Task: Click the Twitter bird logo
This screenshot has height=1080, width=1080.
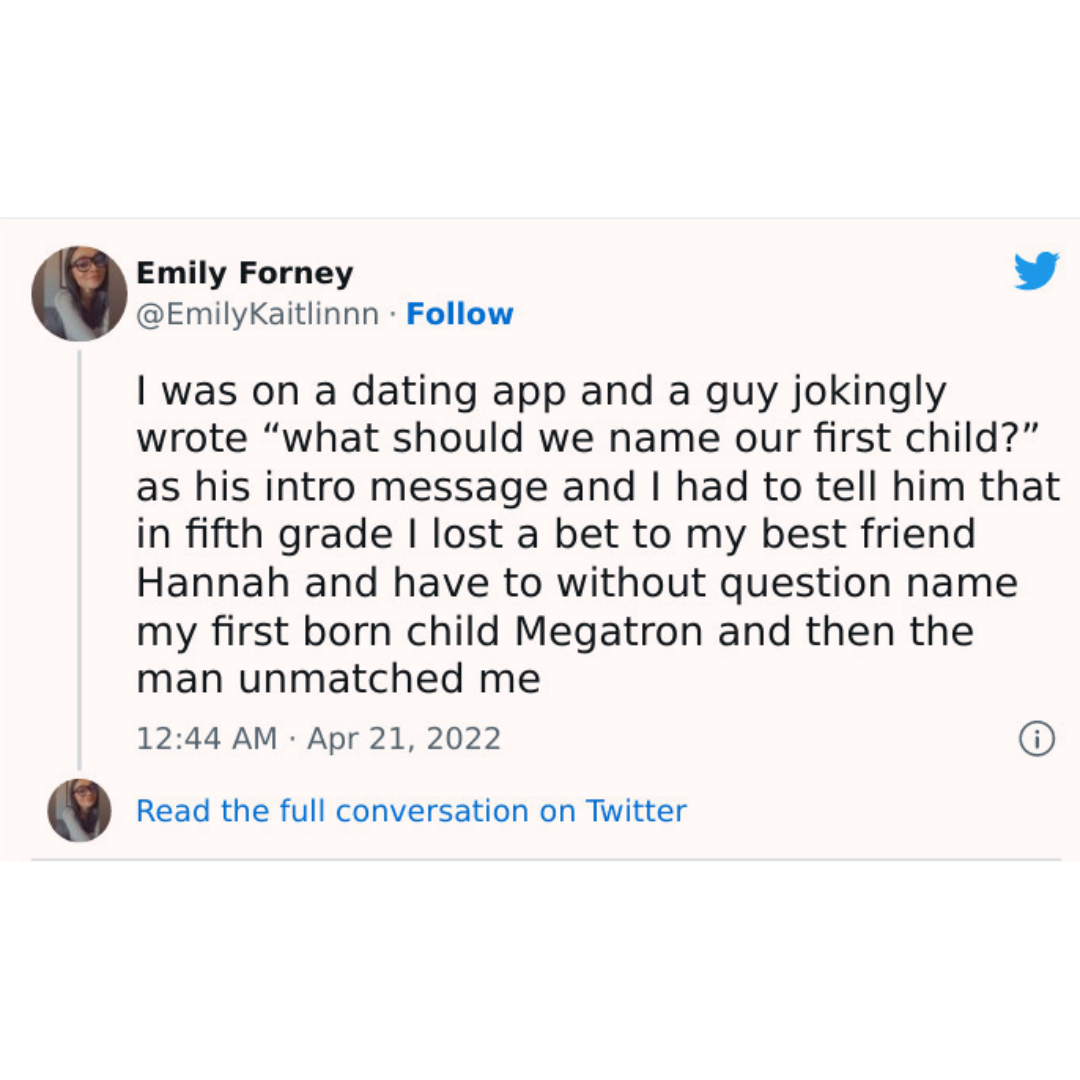Action: click(x=1036, y=271)
